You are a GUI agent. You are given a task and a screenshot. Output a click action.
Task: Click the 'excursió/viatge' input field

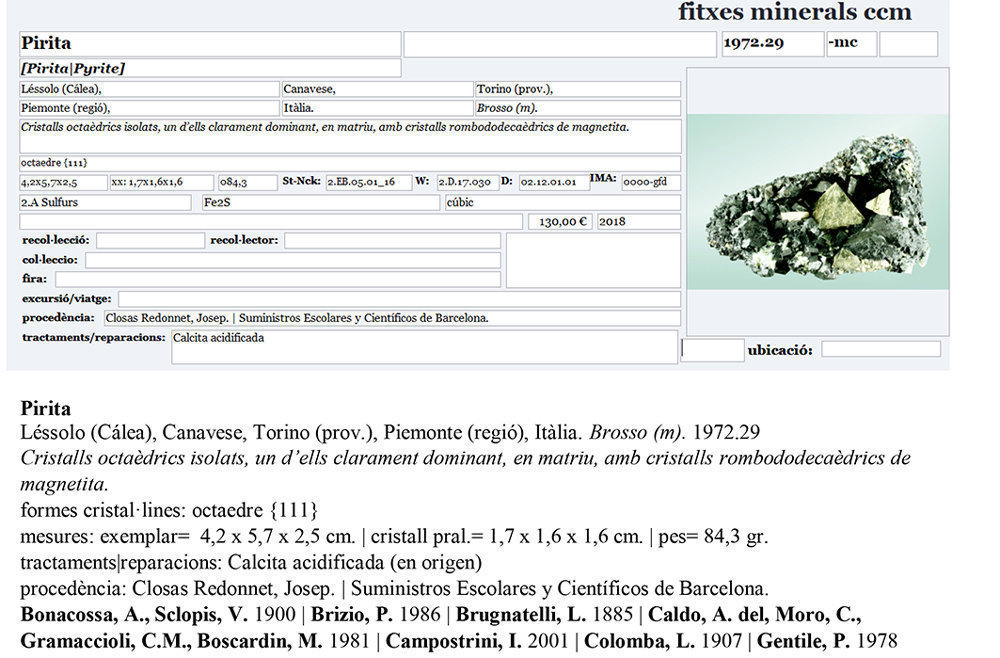tap(399, 299)
